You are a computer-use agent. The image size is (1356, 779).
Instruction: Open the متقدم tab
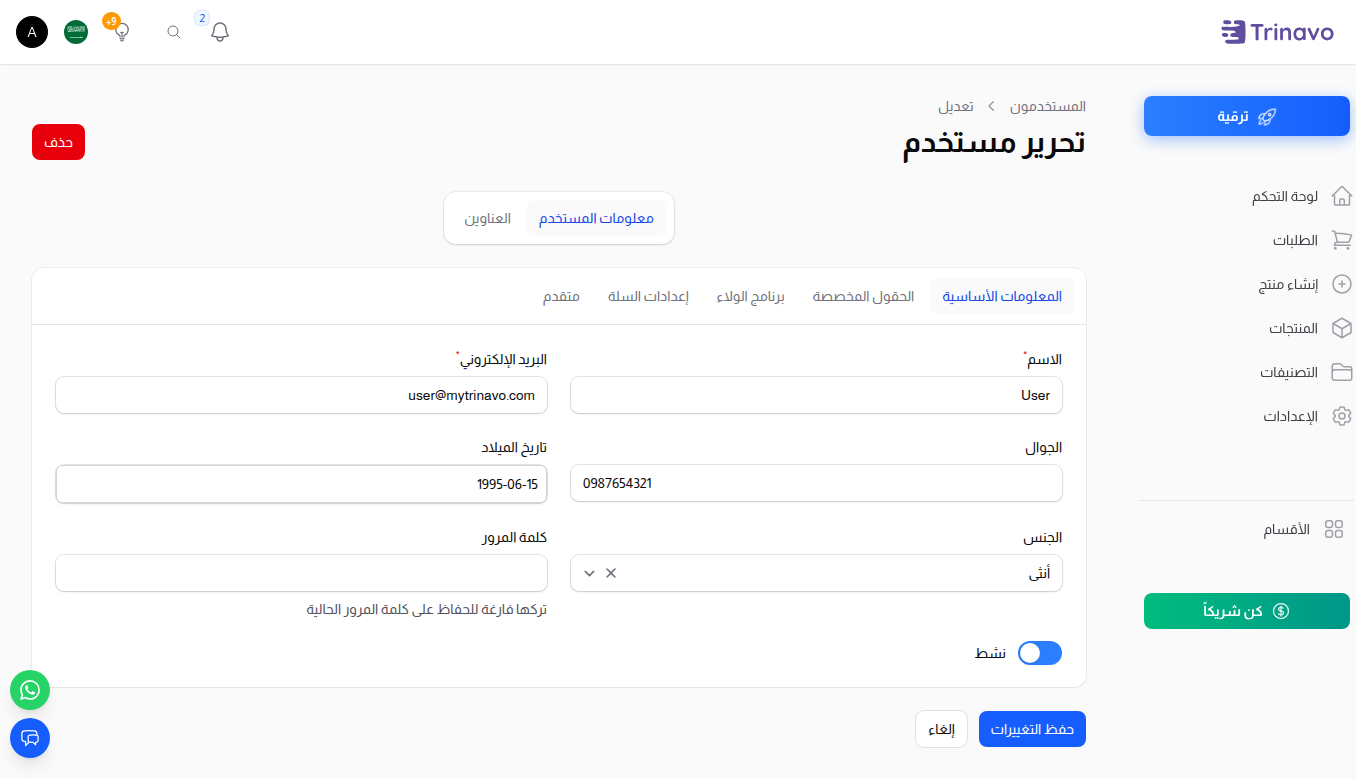[561, 297]
